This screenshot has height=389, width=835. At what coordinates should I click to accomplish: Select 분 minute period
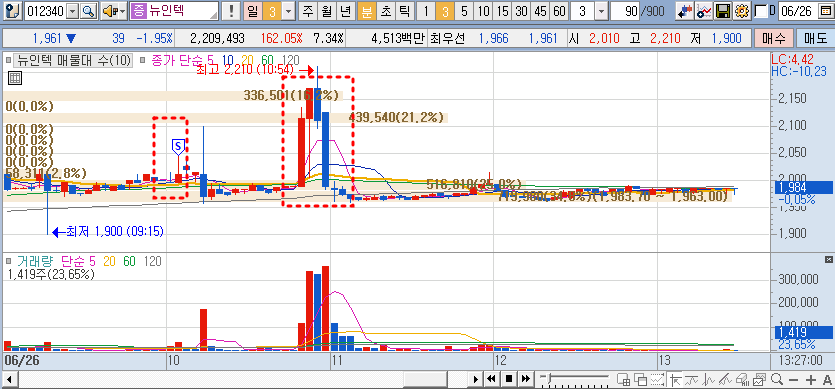[x=366, y=11]
